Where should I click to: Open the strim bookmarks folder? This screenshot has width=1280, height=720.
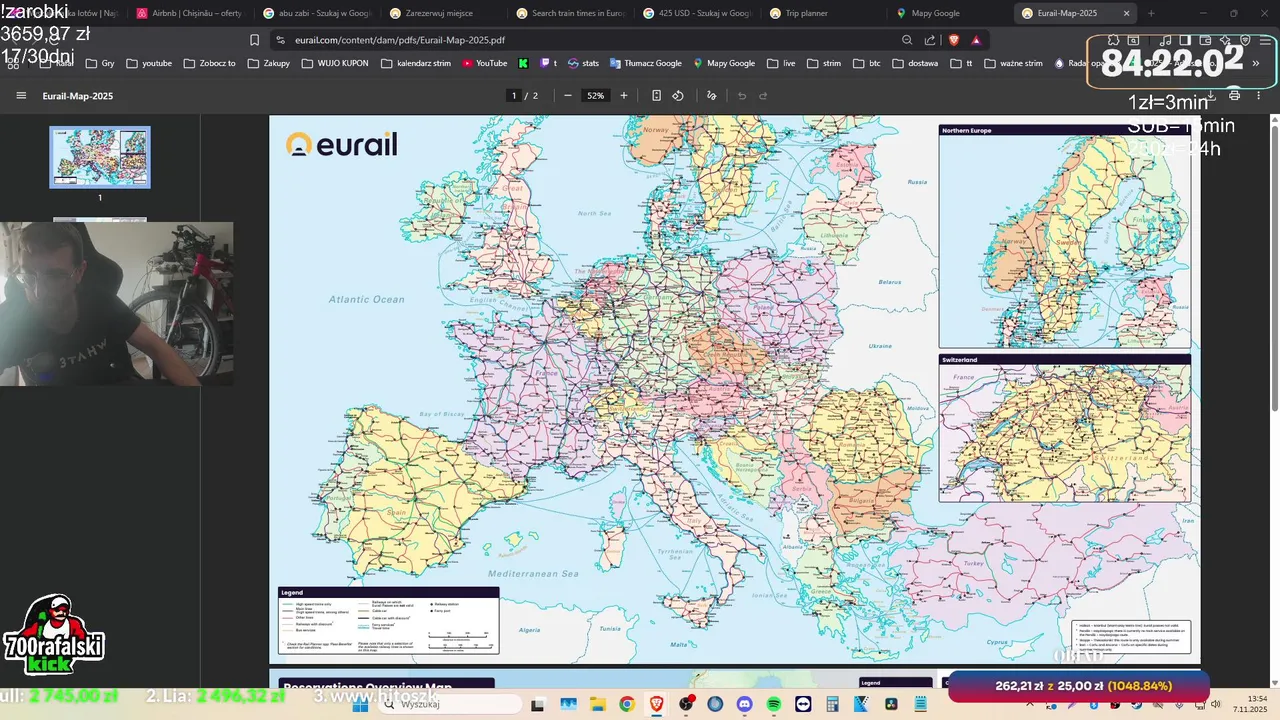click(824, 63)
